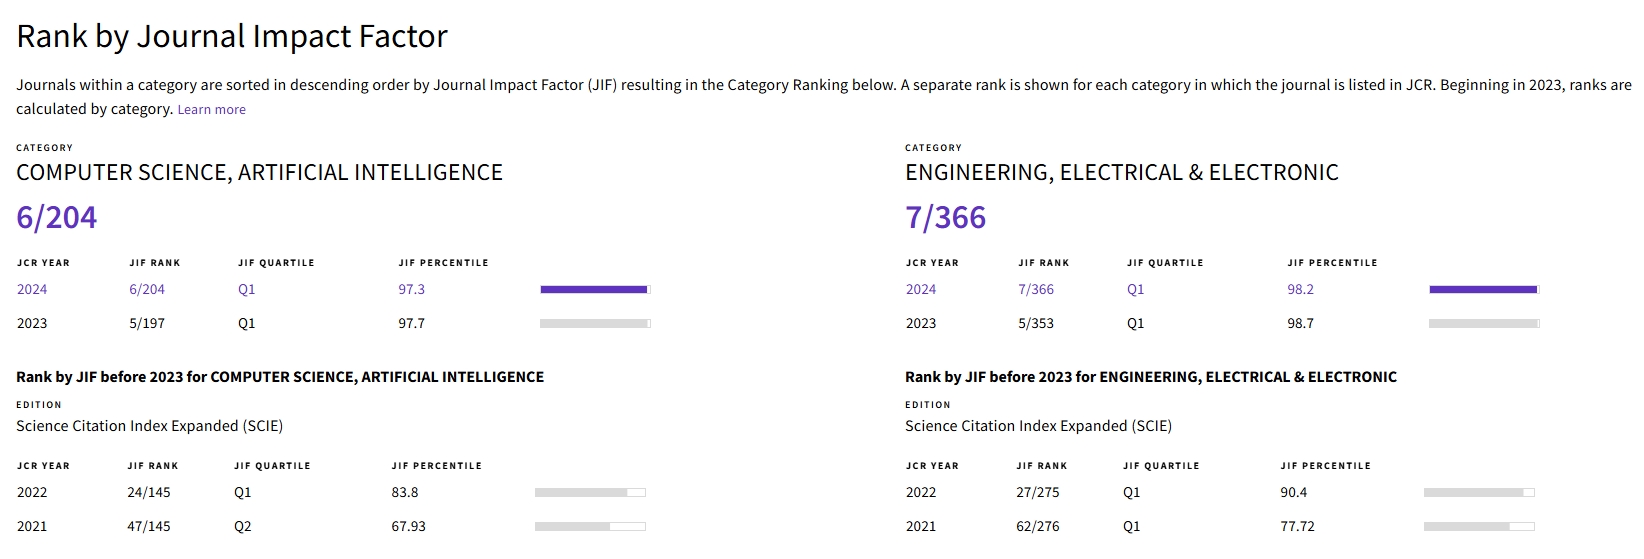The image size is (1644, 559).
Task: Click the Learn more link
Action: click(x=211, y=110)
